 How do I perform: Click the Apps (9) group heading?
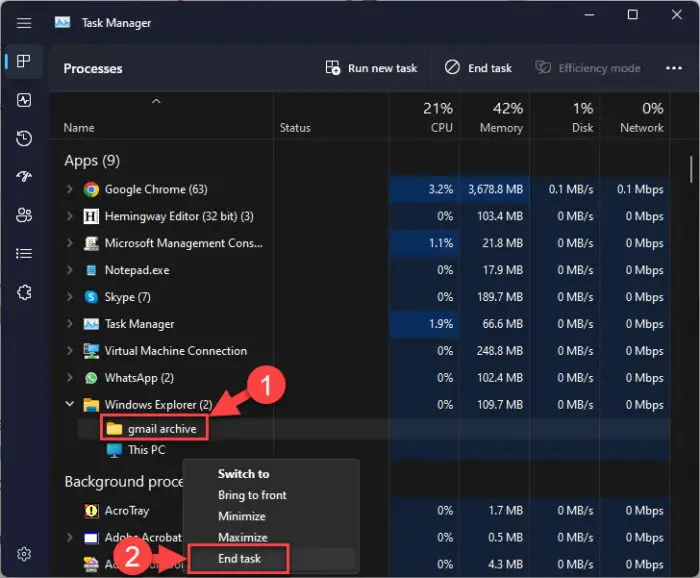(92, 161)
